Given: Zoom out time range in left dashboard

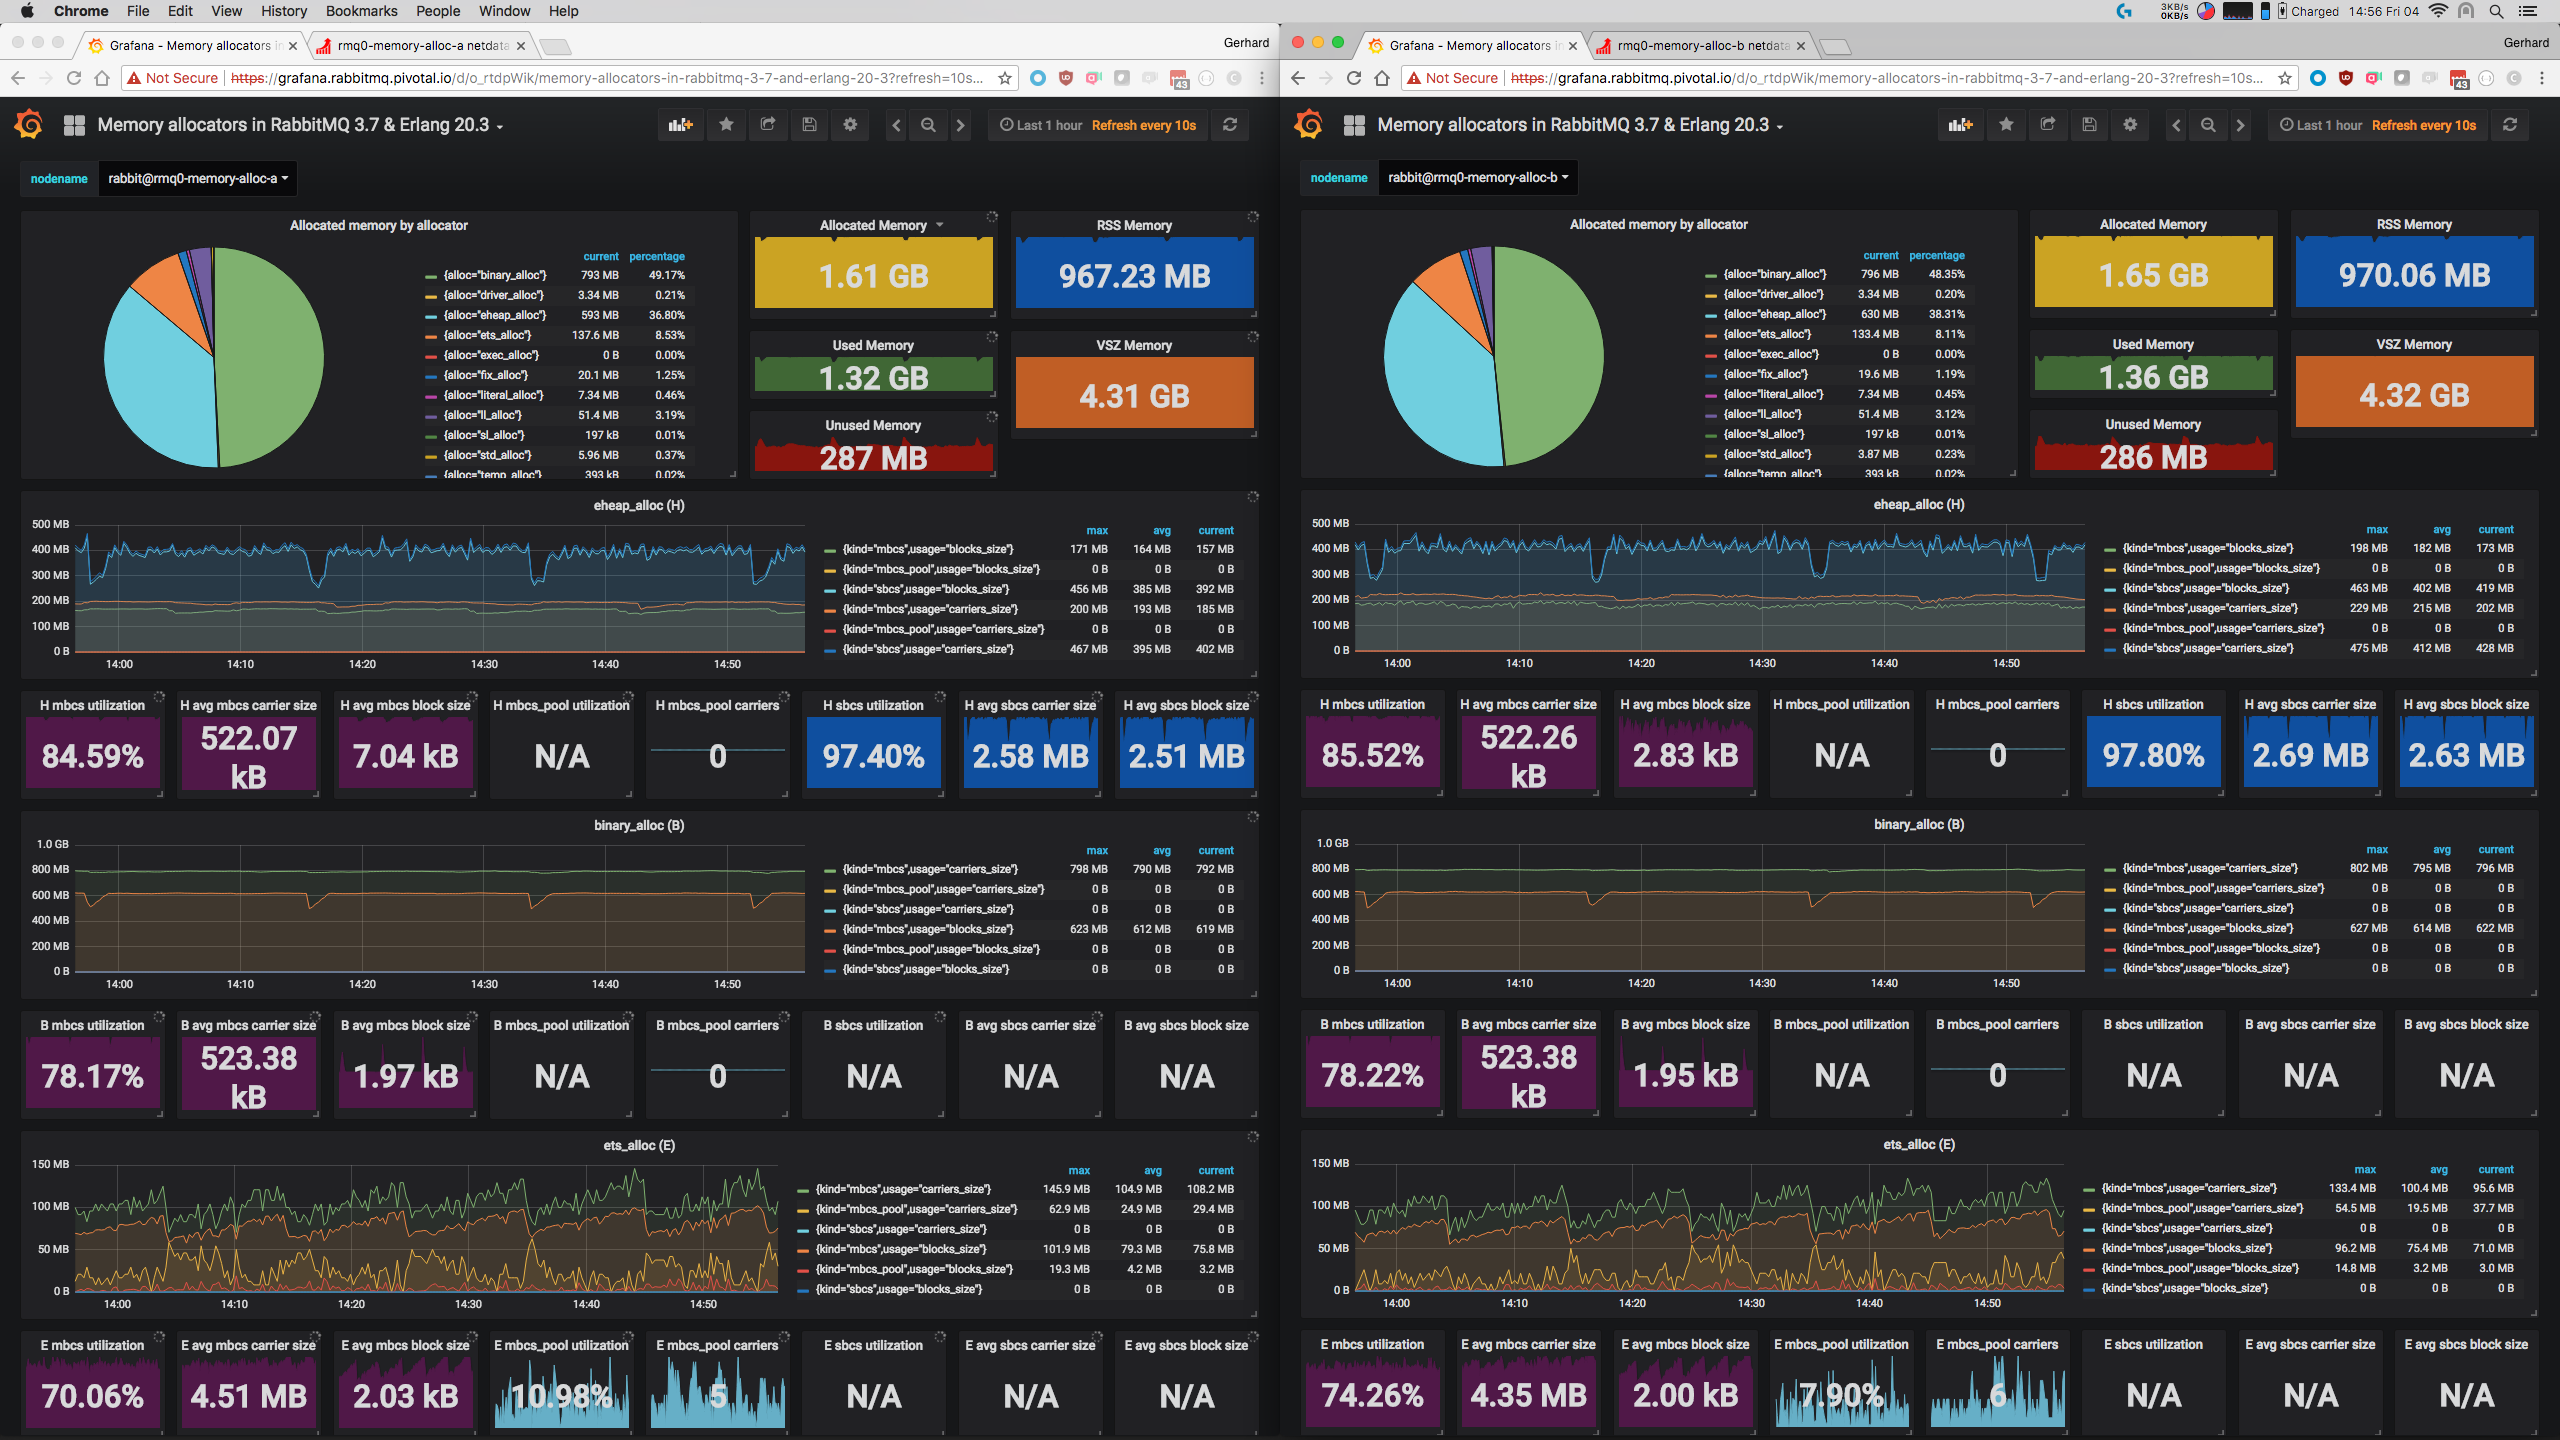Looking at the screenshot, I should click(x=928, y=125).
